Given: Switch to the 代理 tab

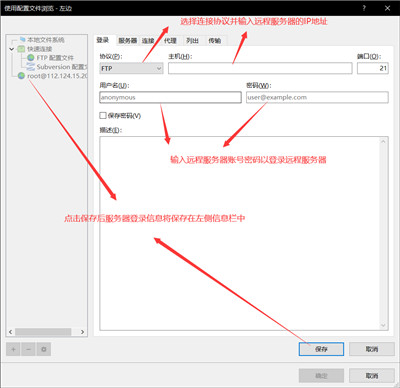Looking at the screenshot, I should point(170,41).
